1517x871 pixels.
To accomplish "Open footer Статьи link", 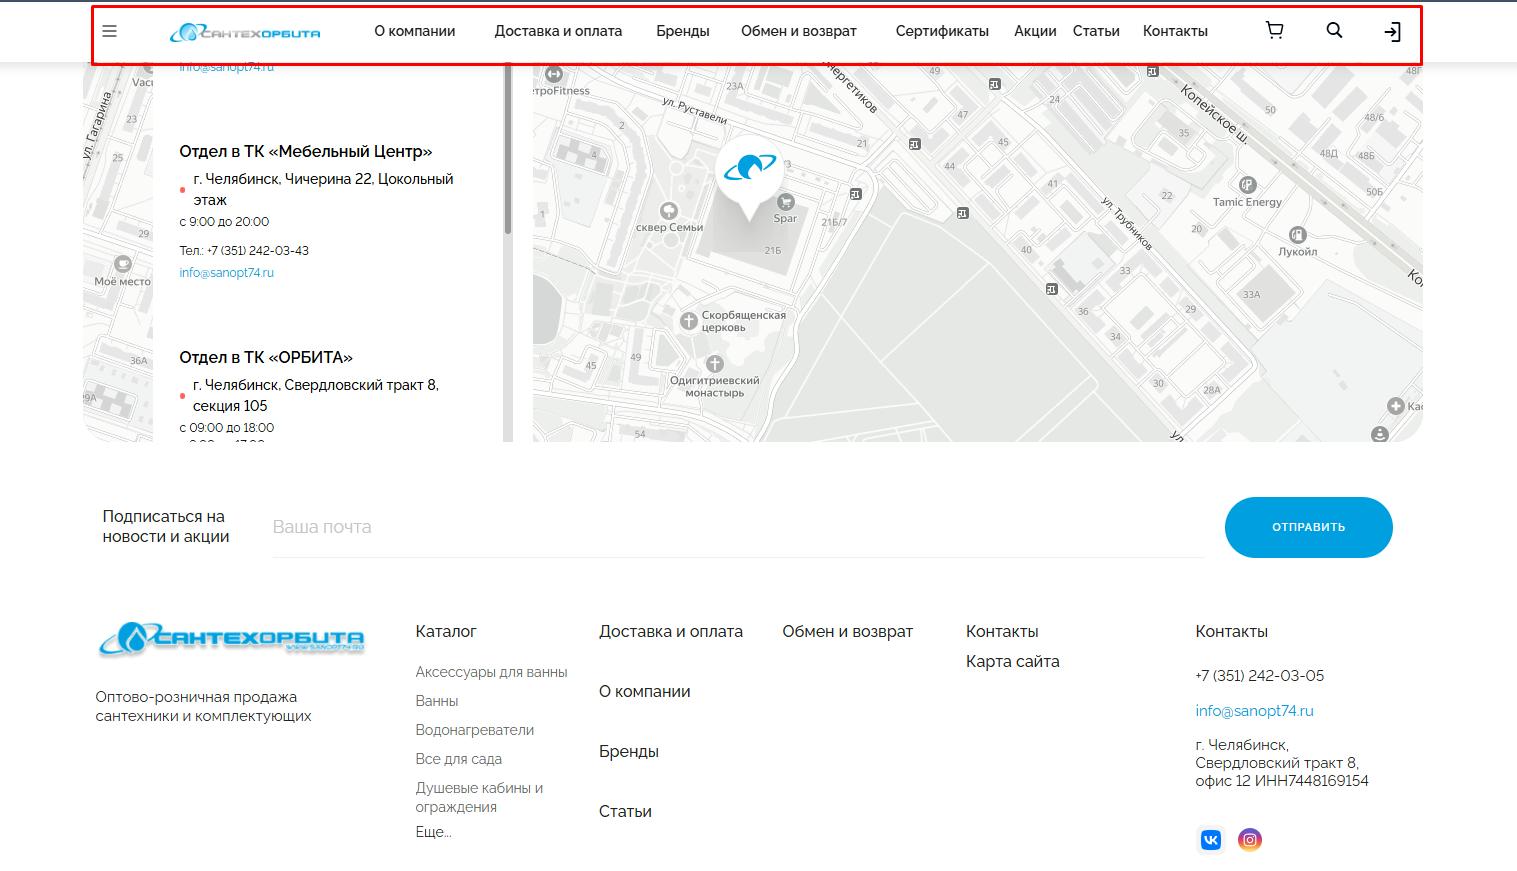I will (x=625, y=812).
